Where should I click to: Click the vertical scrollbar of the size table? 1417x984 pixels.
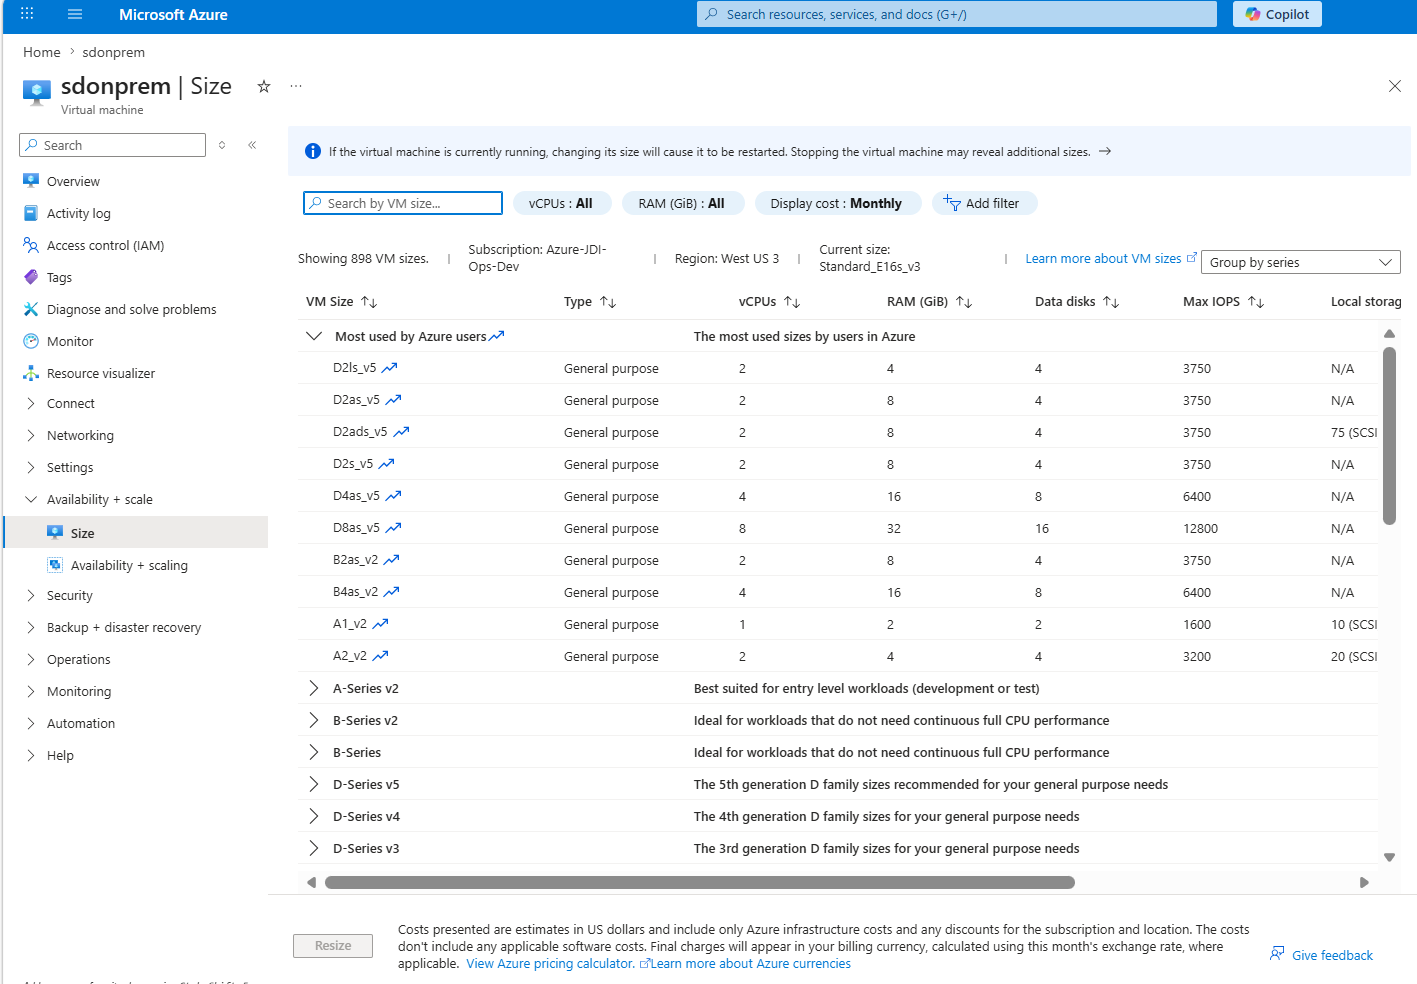pyautogui.click(x=1389, y=435)
